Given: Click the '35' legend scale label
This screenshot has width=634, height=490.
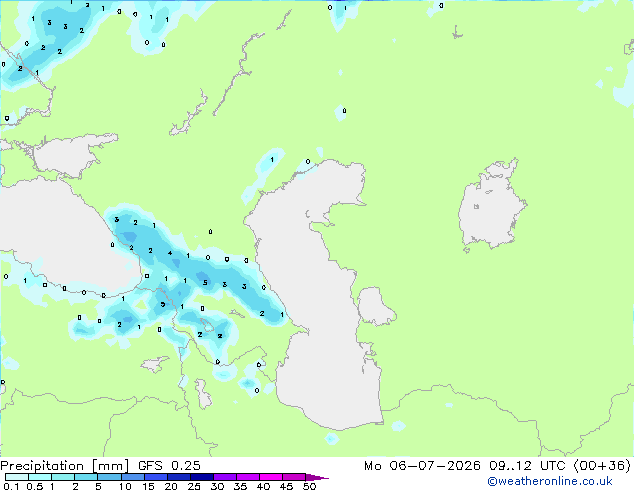Looking at the screenshot, I should pyautogui.click(x=241, y=486).
